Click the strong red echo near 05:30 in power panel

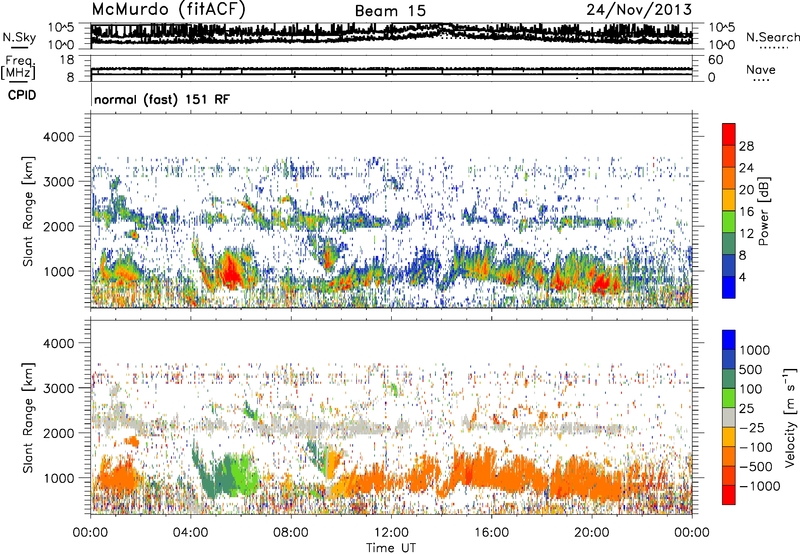(x=232, y=273)
